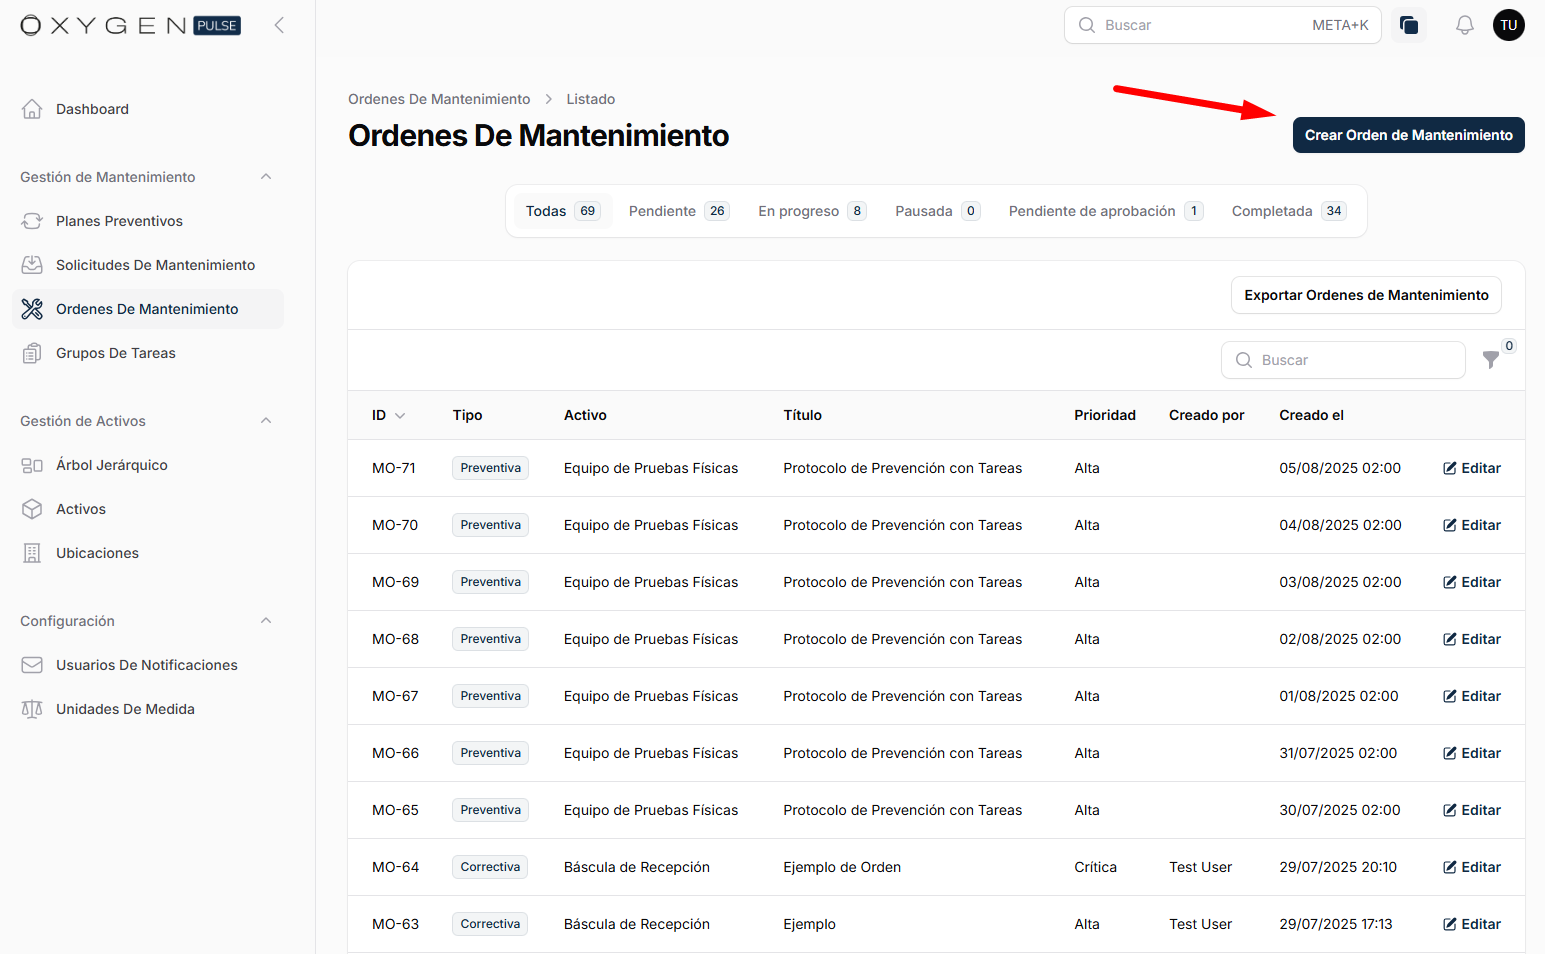The image size is (1545, 954).
Task: Click the table filter funnel icon
Action: pyautogui.click(x=1490, y=360)
